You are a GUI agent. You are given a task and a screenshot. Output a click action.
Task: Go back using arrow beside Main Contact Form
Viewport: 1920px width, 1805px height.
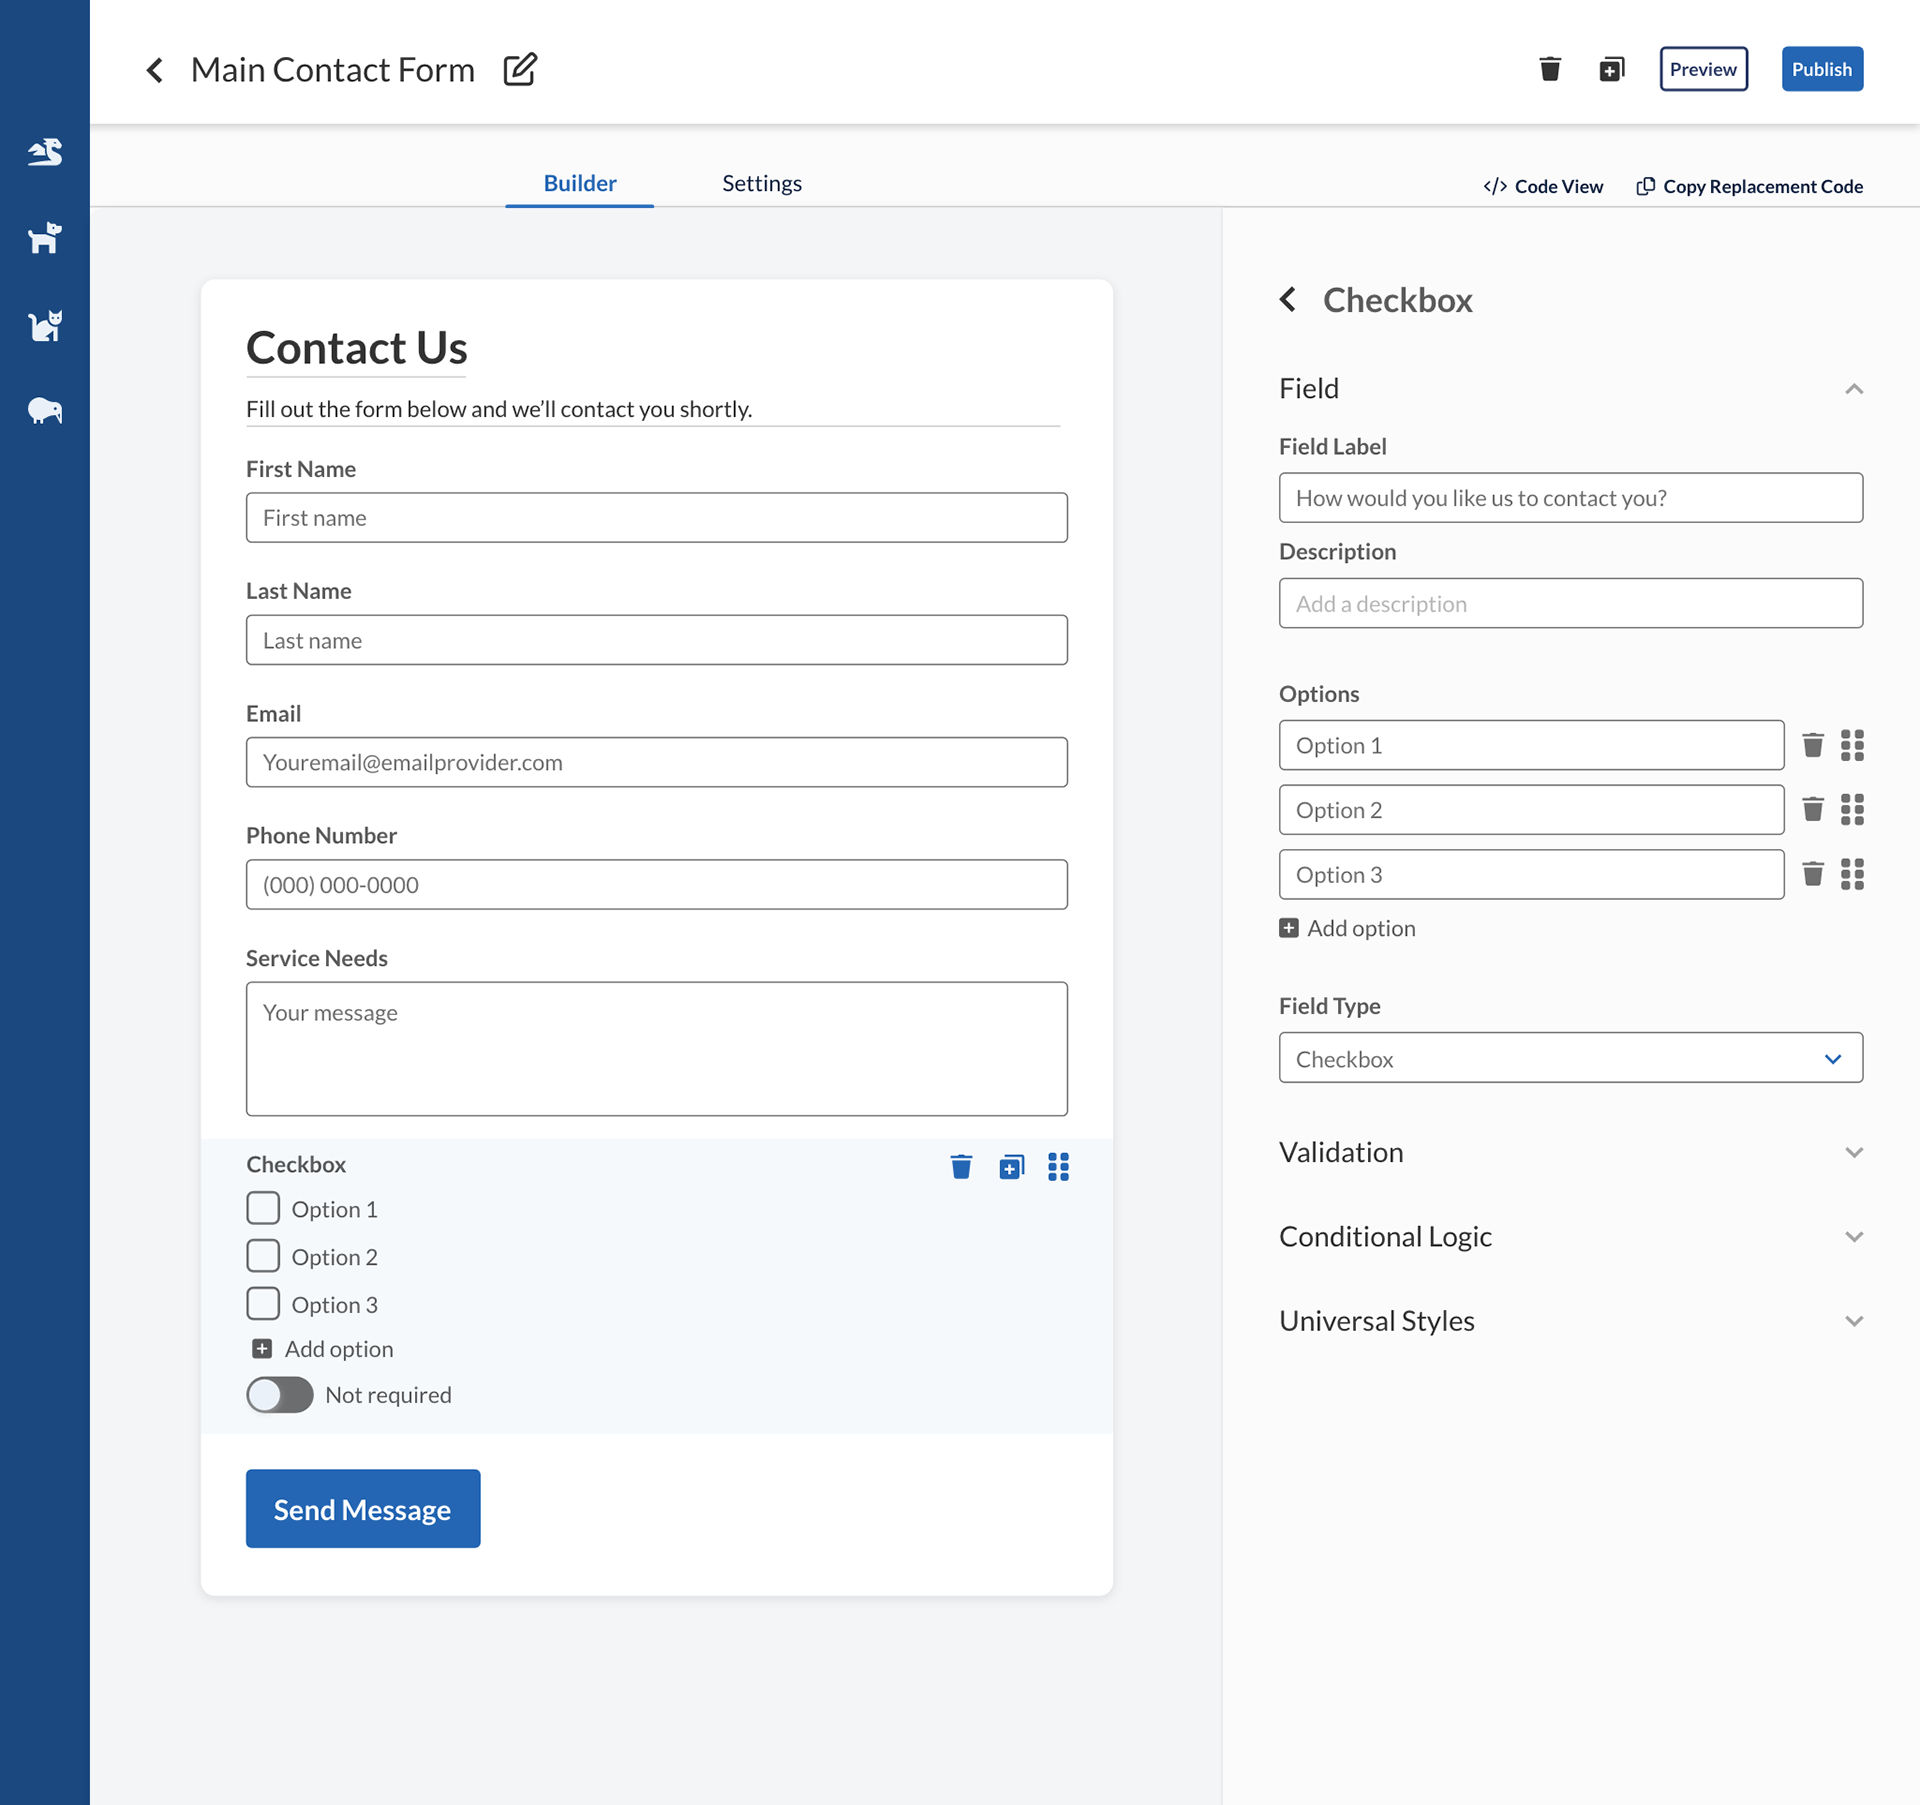(155, 70)
